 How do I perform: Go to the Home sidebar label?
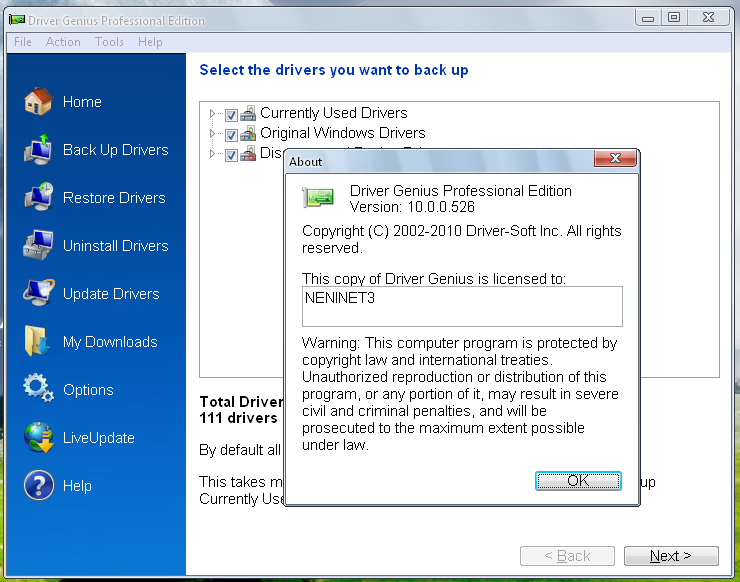click(82, 101)
